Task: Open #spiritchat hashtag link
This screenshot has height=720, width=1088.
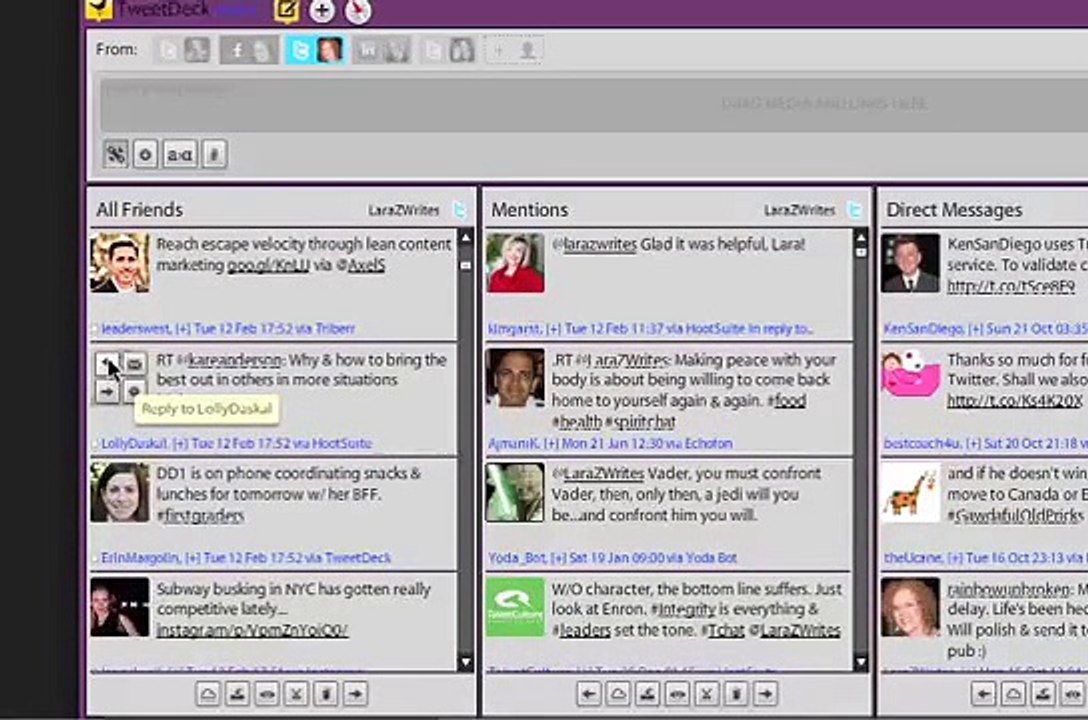Action: pyautogui.click(x=640, y=422)
